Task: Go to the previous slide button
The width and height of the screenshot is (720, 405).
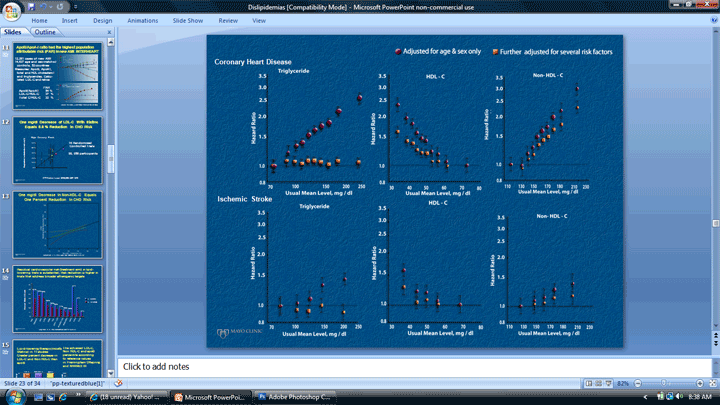Action: pyautogui.click(x=715, y=337)
